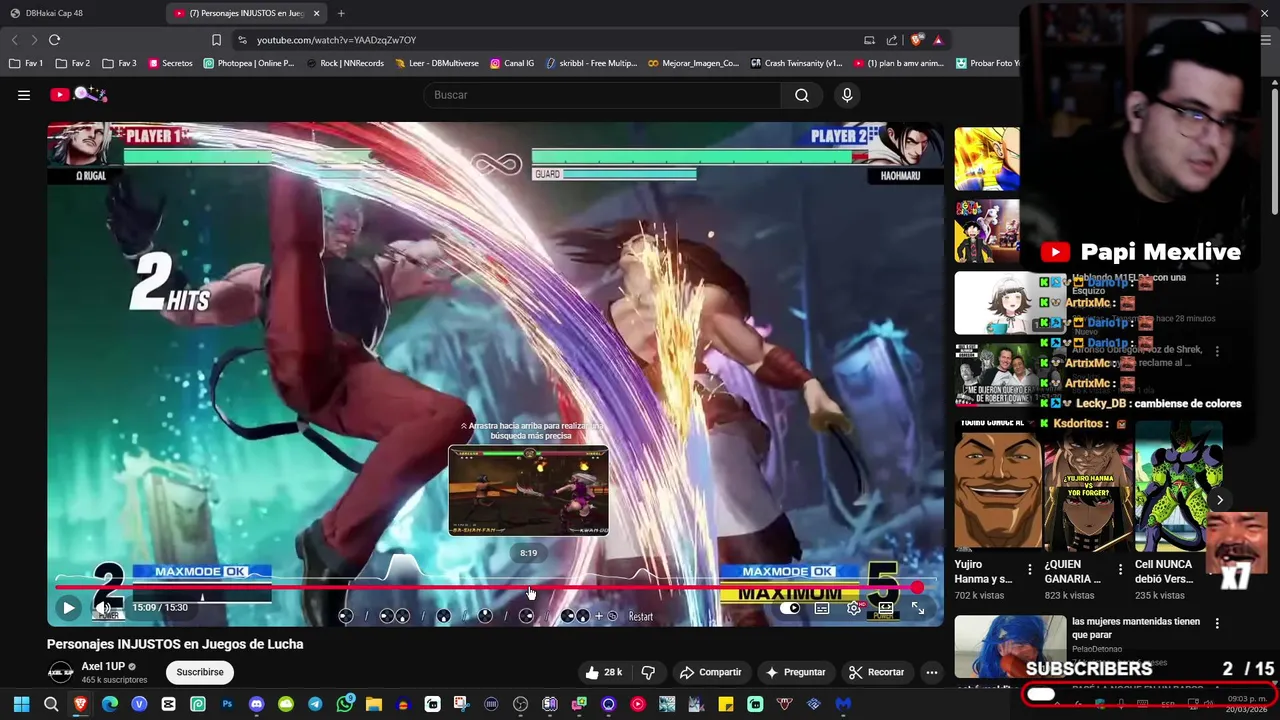This screenshot has width=1280, height=720.
Task: Open options menu for ¿QUIEN GANARIA video
Action: coord(1119,569)
